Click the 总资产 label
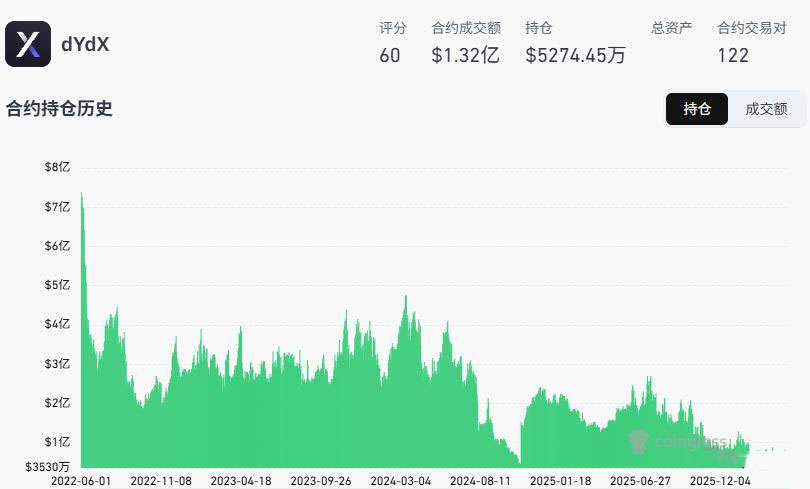The width and height of the screenshot is (810, 489). point(672,28)
